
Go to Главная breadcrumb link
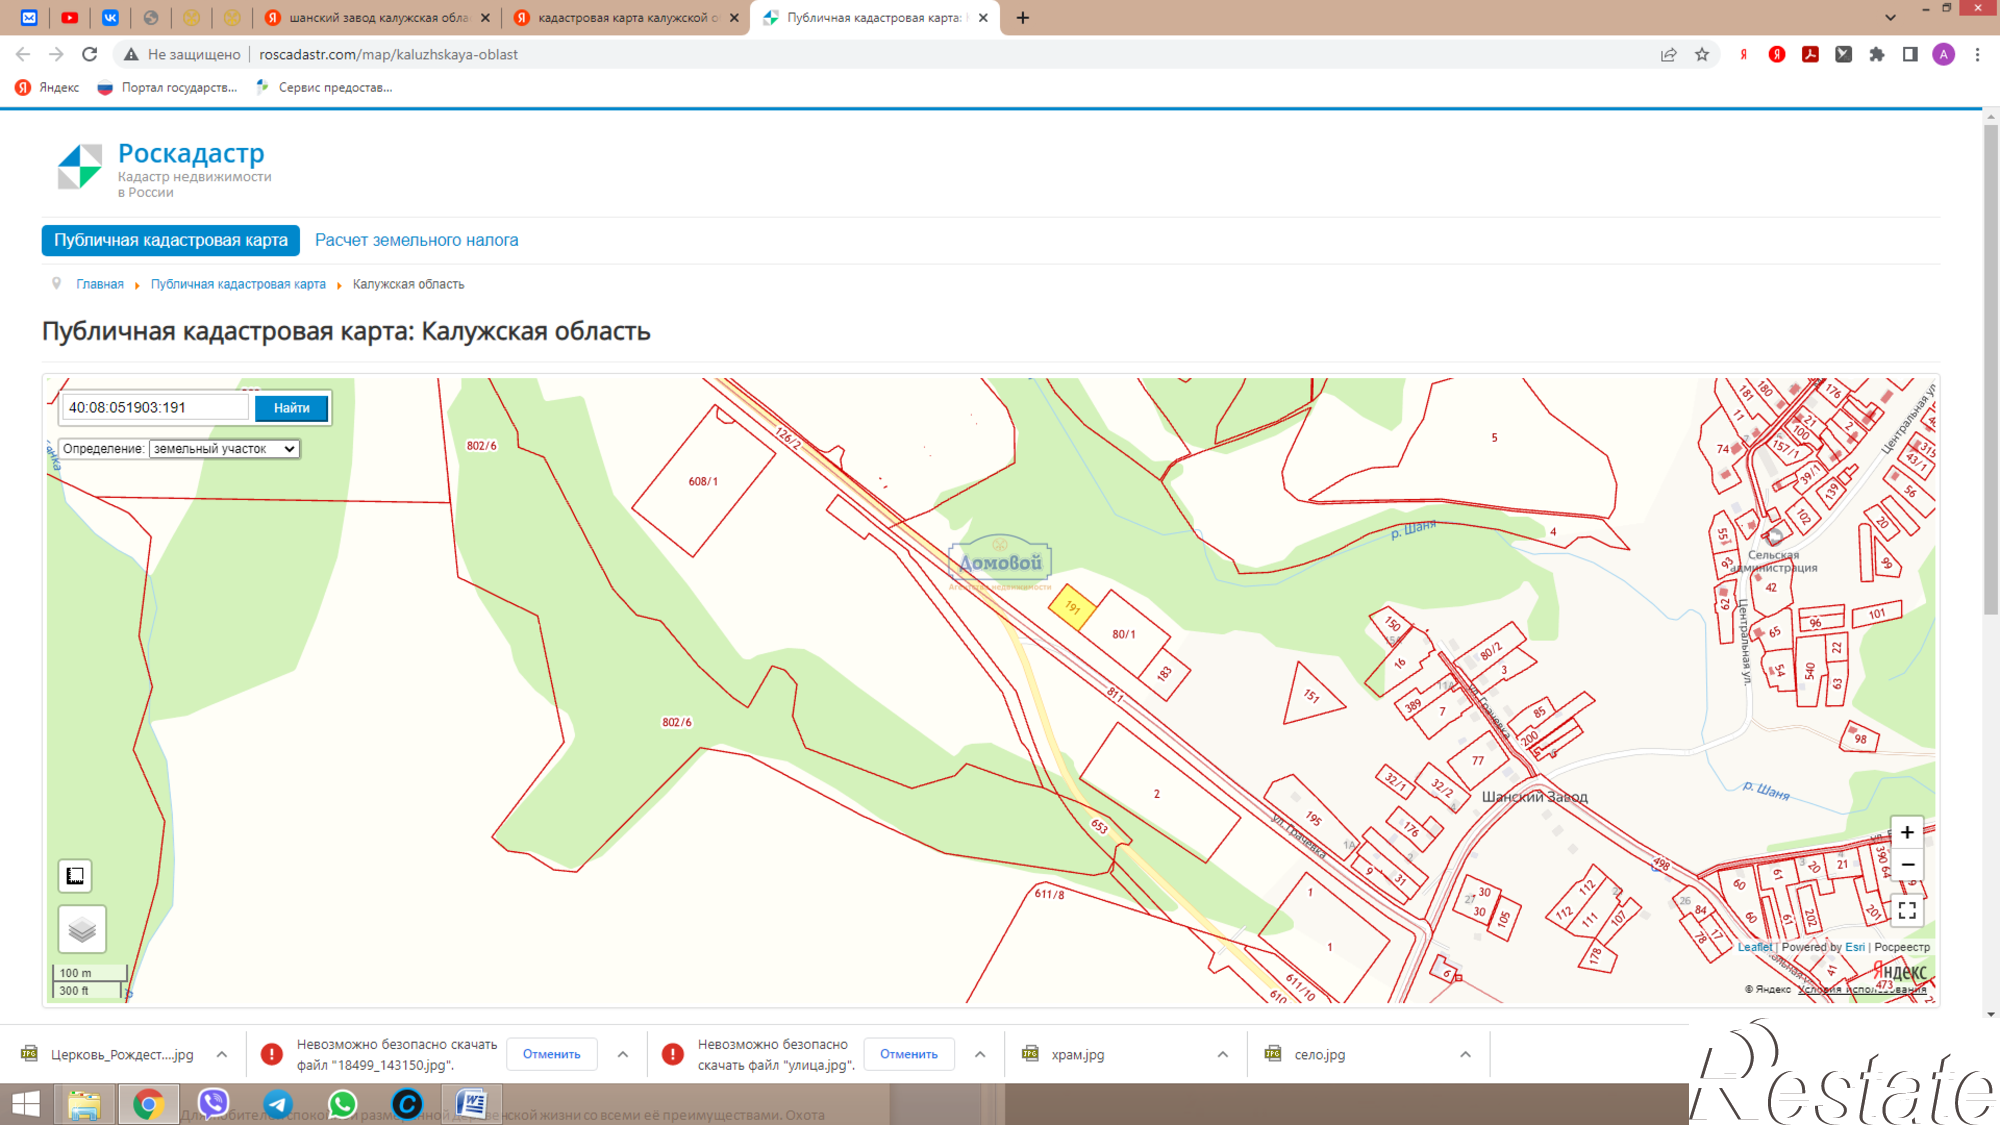click(100, 284)
